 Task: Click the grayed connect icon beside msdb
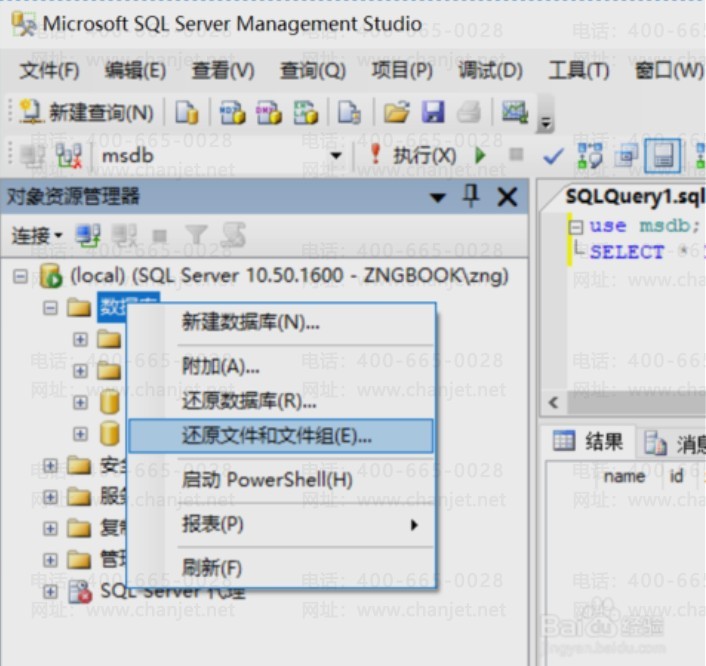point(32,156)
